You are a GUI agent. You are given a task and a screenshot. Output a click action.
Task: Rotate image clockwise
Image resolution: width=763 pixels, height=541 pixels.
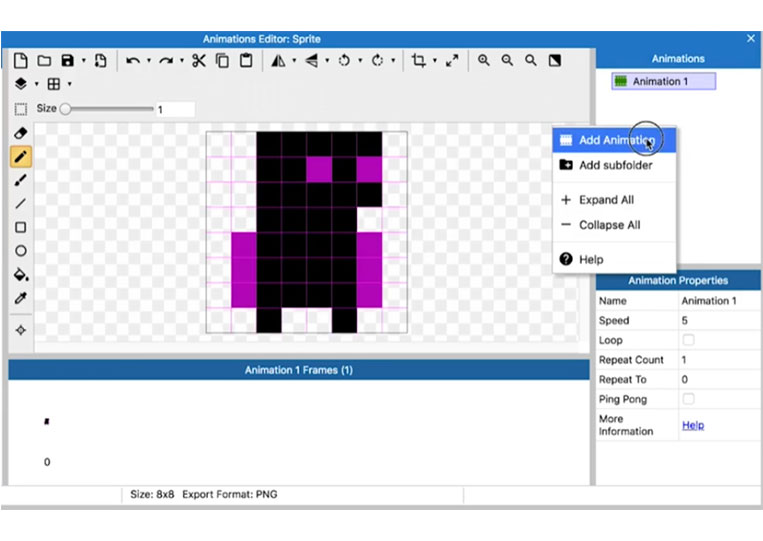pos(377,61)
